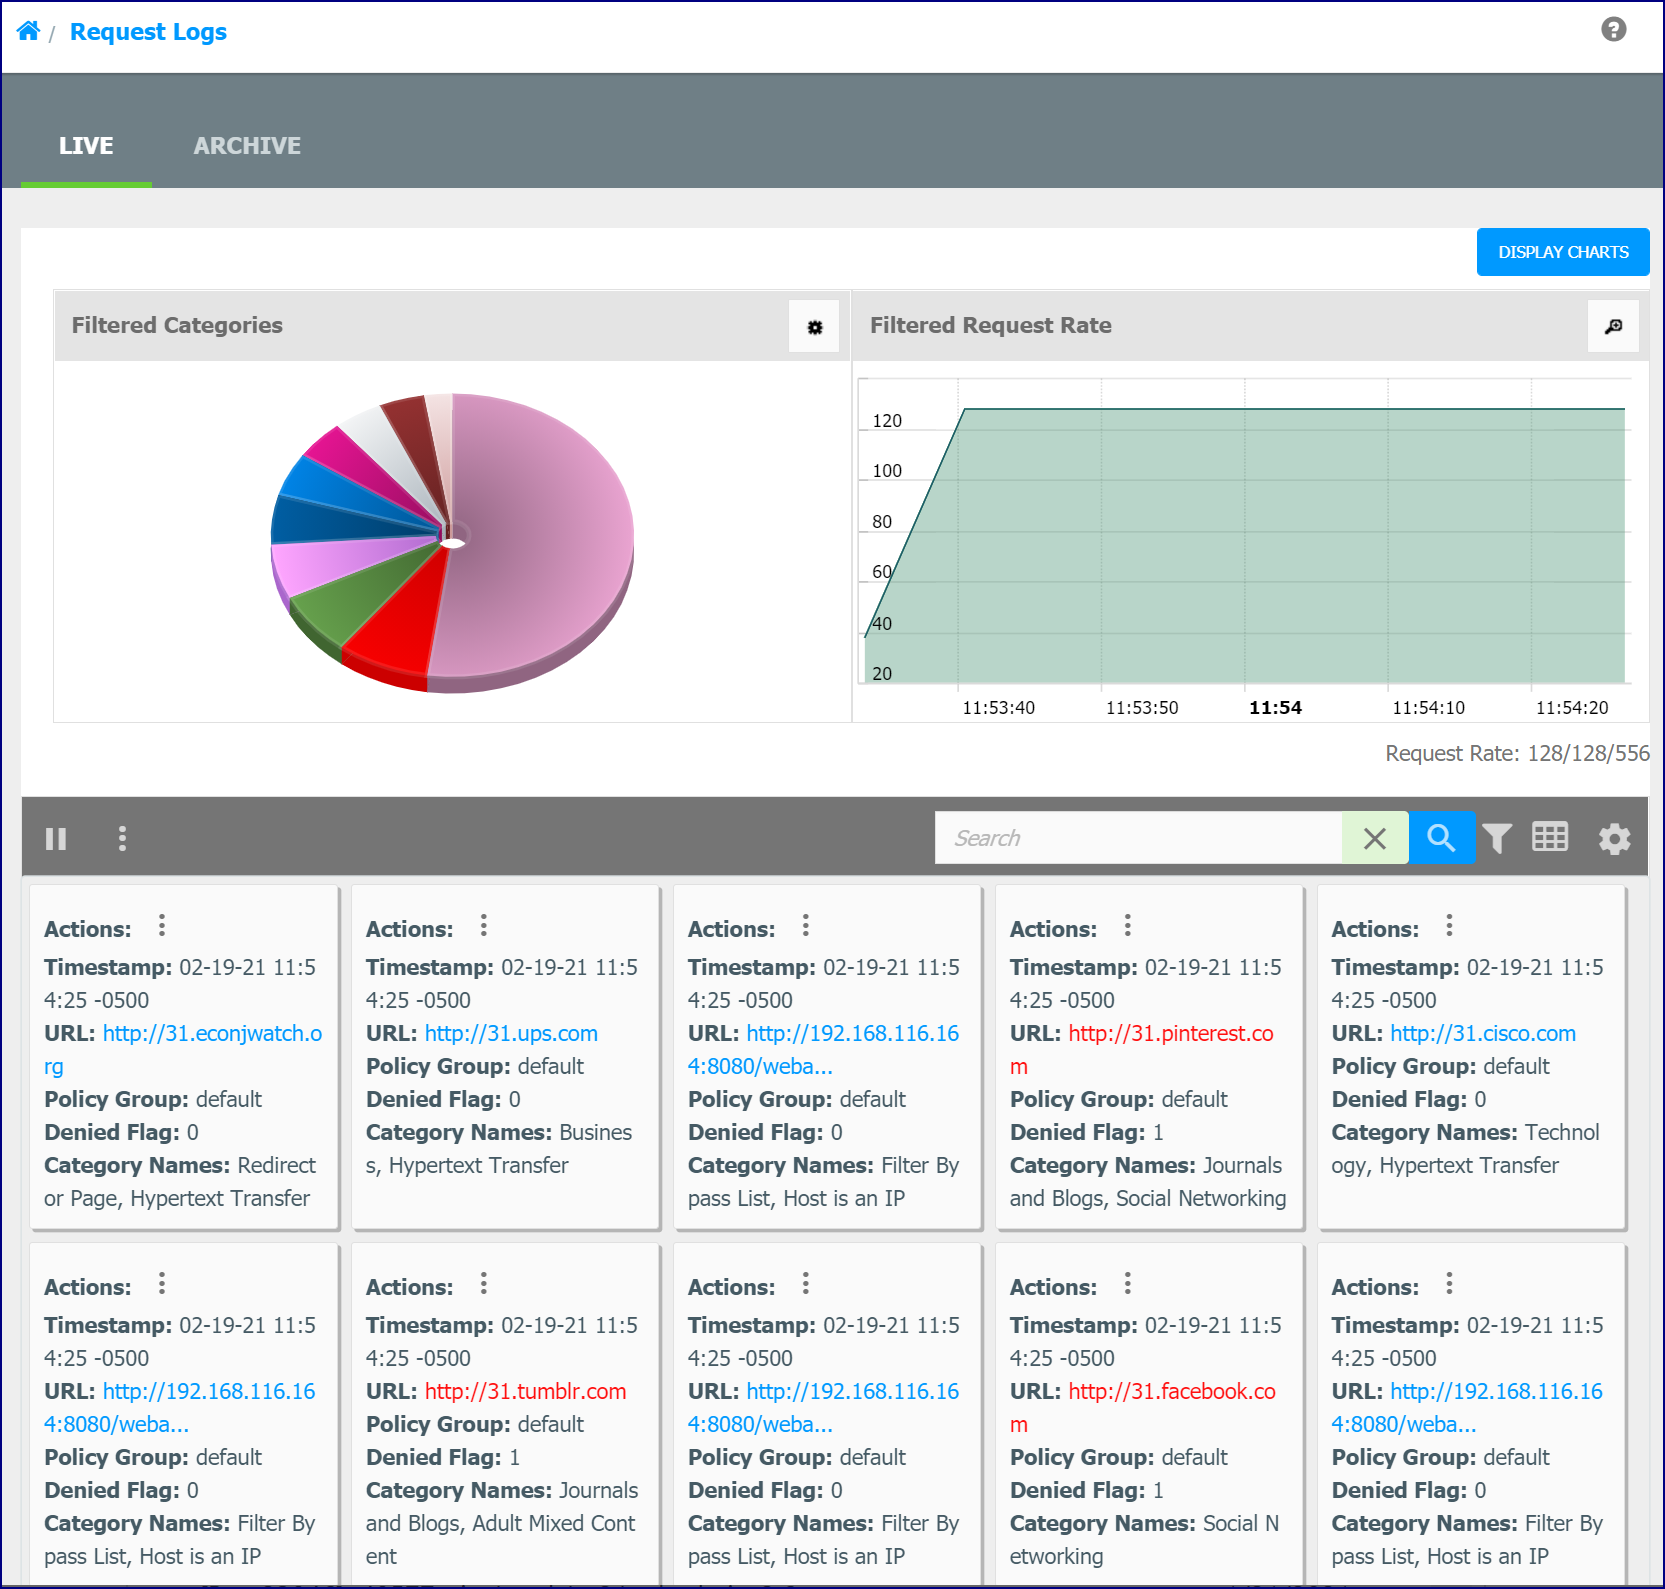Open the 31.ups.com URL link

(511, 1033)
